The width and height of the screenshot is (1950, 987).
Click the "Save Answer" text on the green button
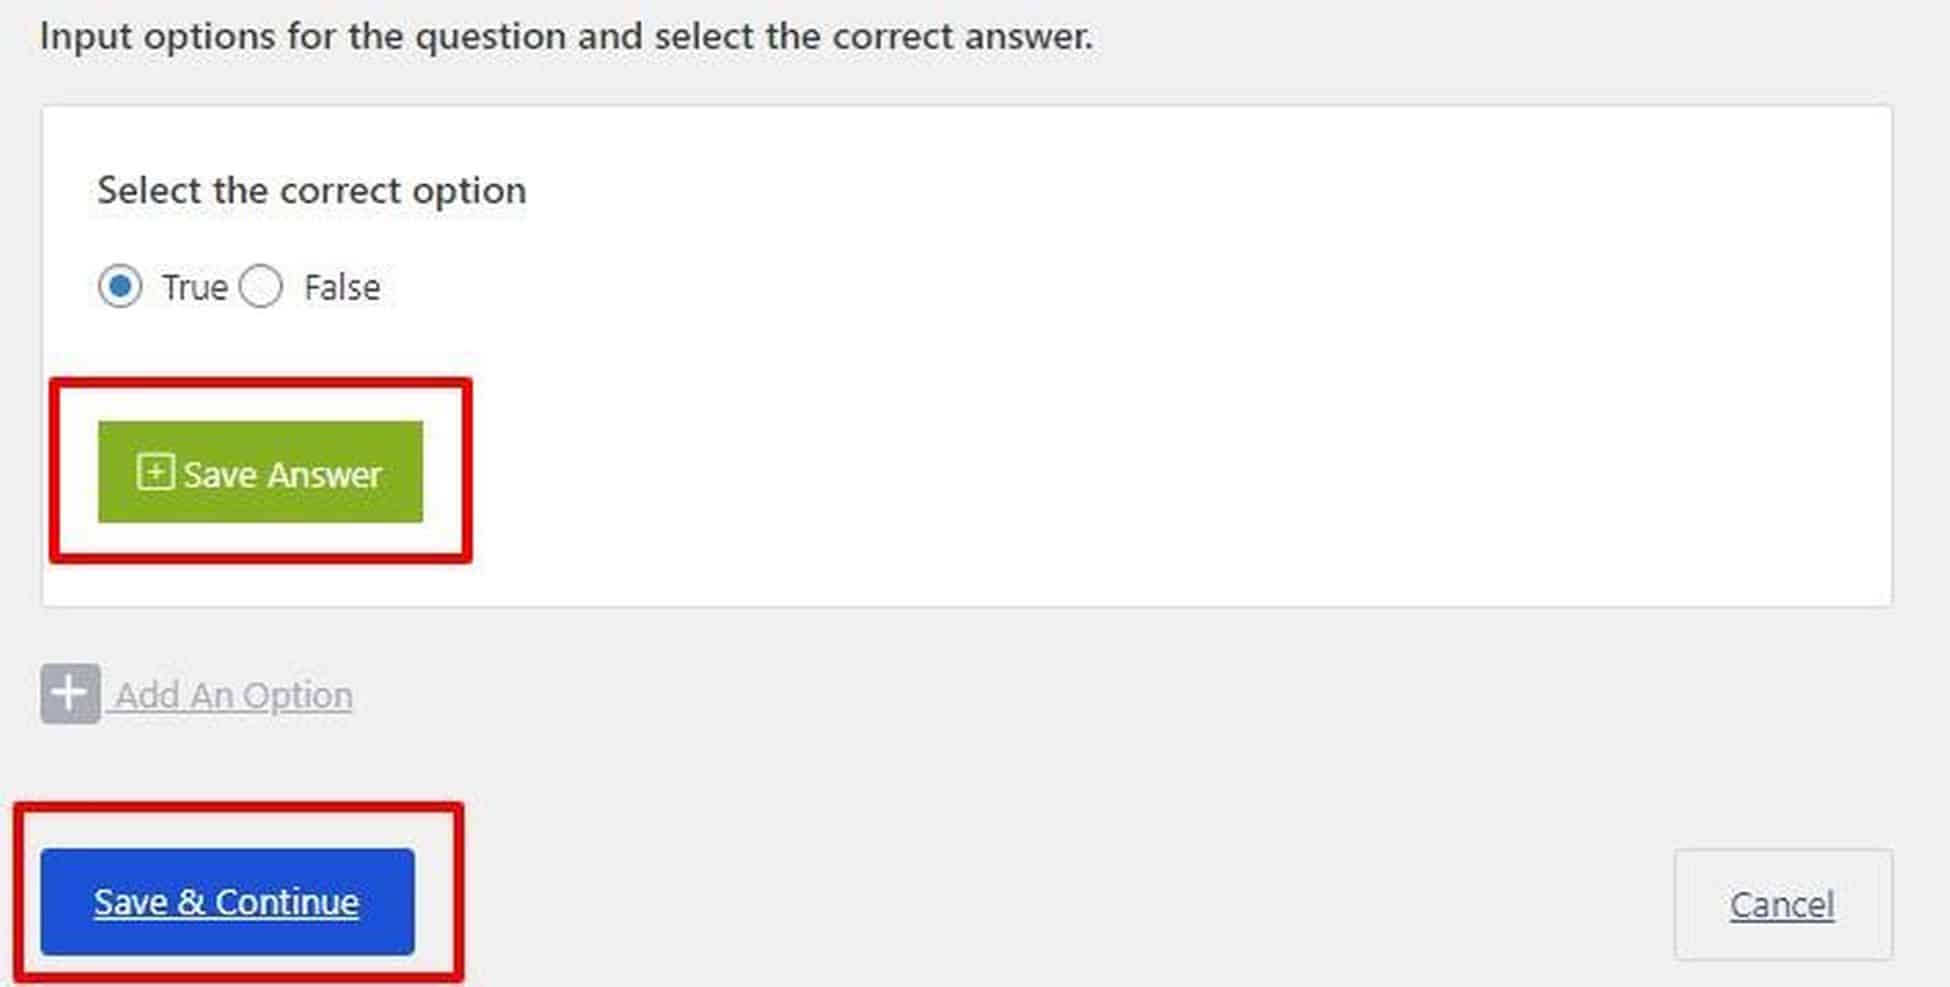tap(282, 474)
